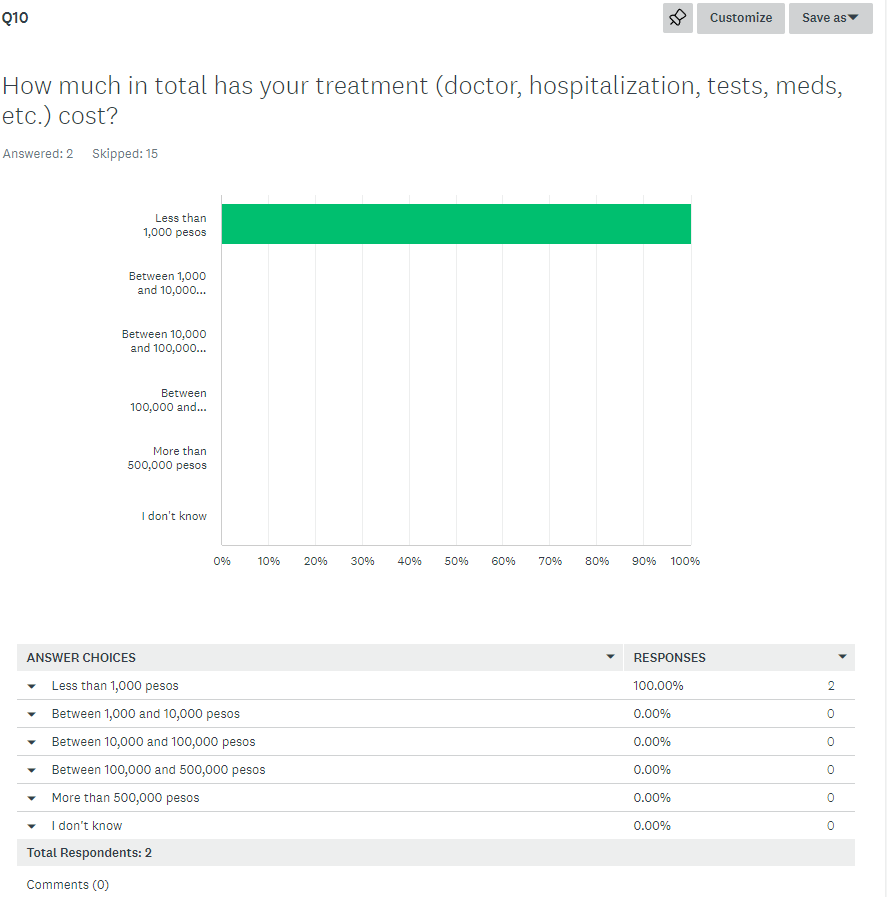Click 'More than 500,000 pesos' chart axis label
The height and width of the screenshot is (897, 887).
click(168, 458)
